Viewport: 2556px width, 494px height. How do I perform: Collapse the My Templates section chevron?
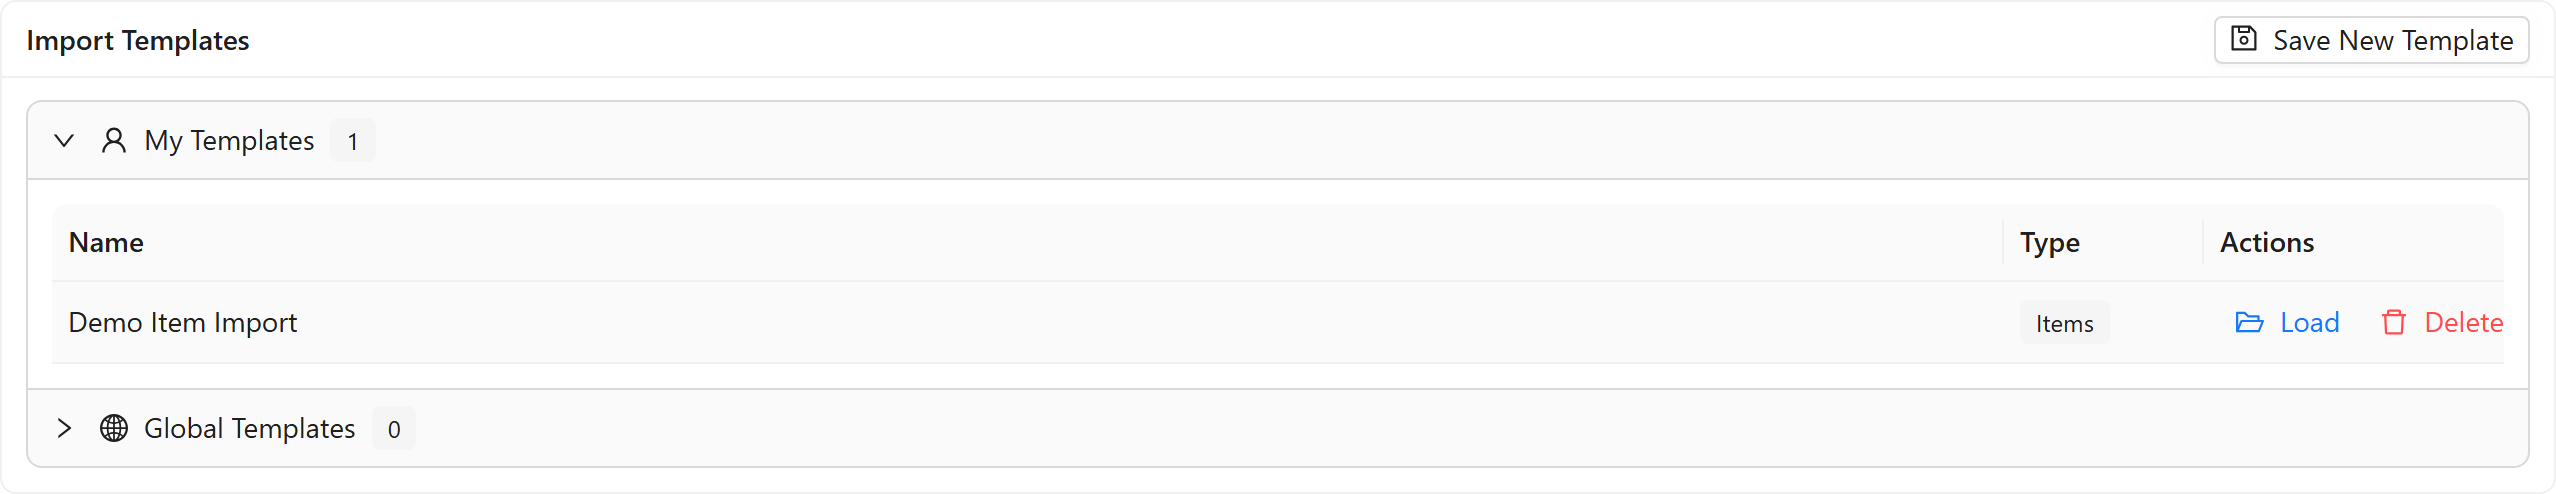[64, 140]
